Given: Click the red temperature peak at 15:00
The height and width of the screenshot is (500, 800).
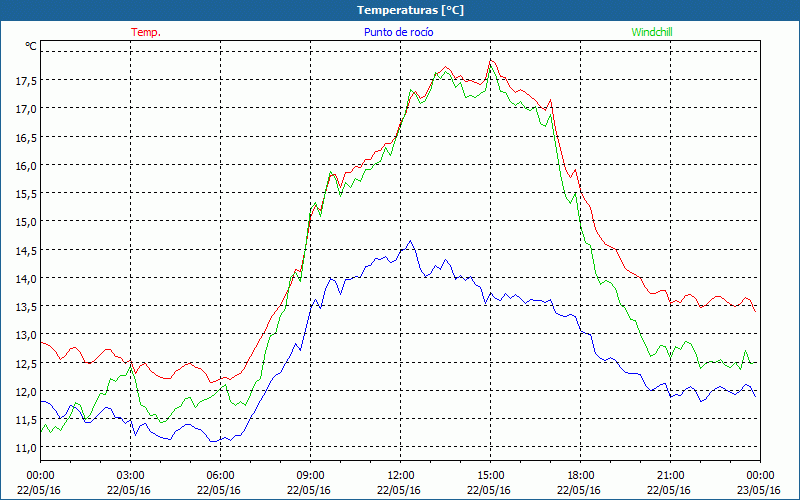Looking at the screenshot, I should (490, 61).
